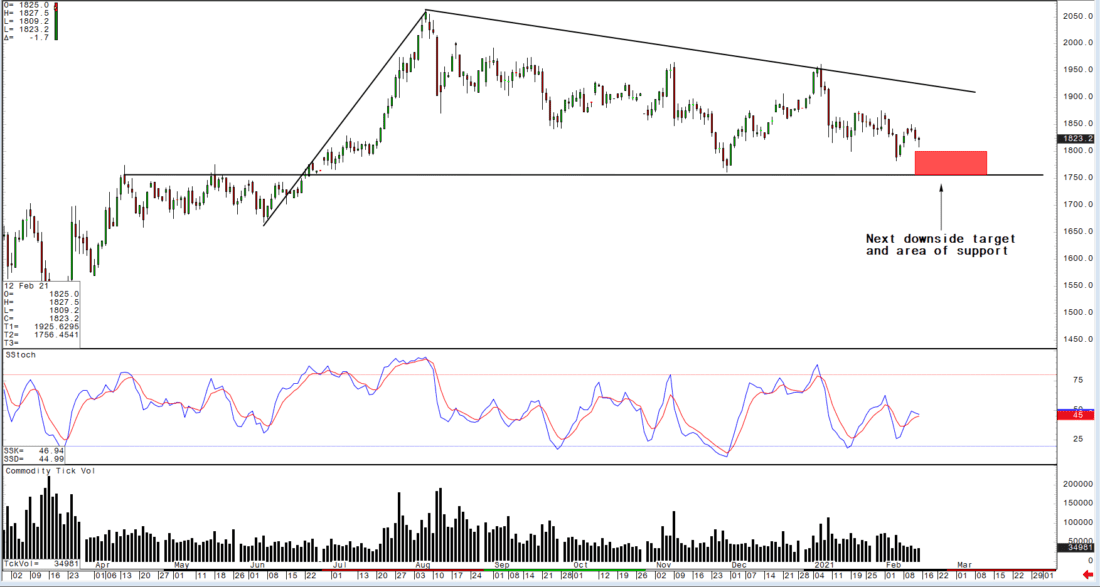The width and height of the screenshot is (1100, 587).
Task: Click the 'Next downside target' annotation text
Action: point(940,238)
